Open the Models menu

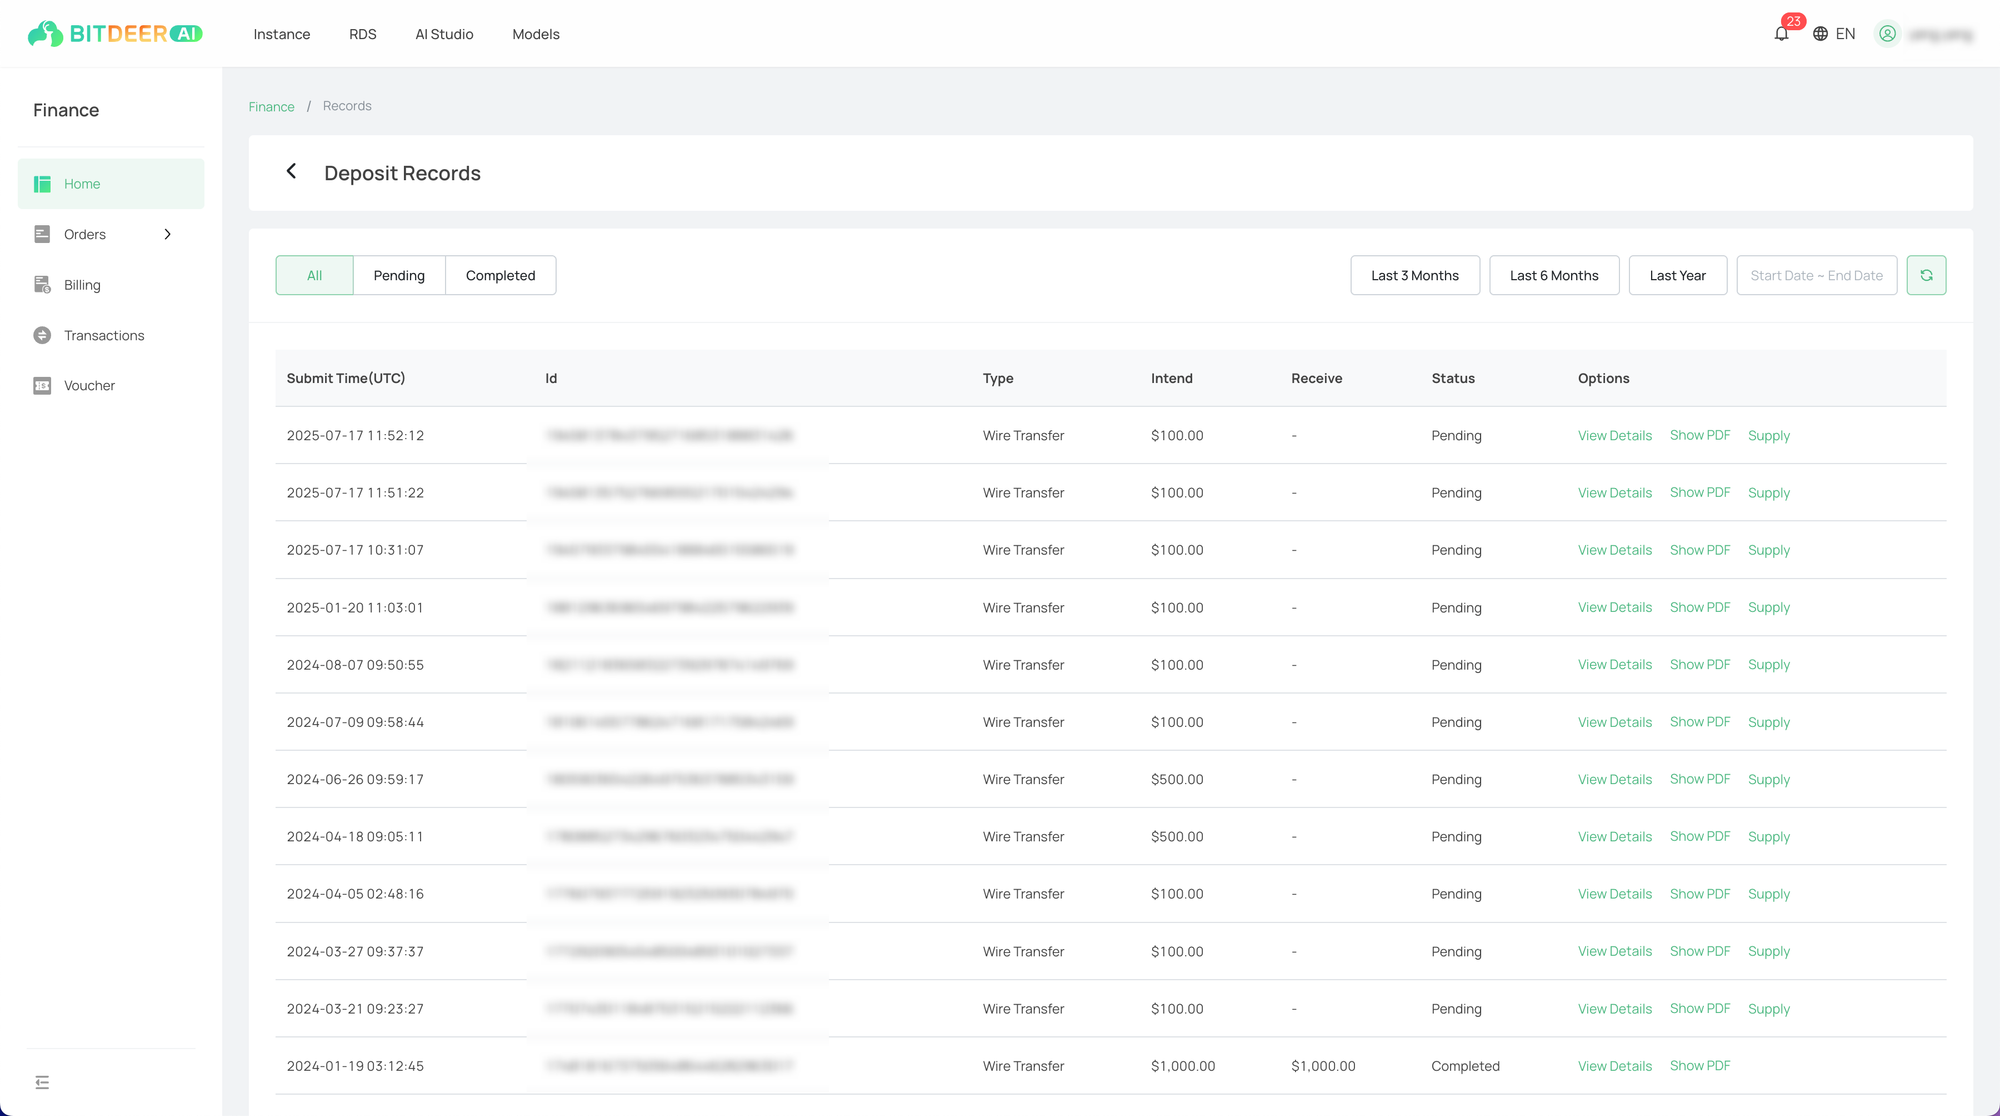point(535,34)
